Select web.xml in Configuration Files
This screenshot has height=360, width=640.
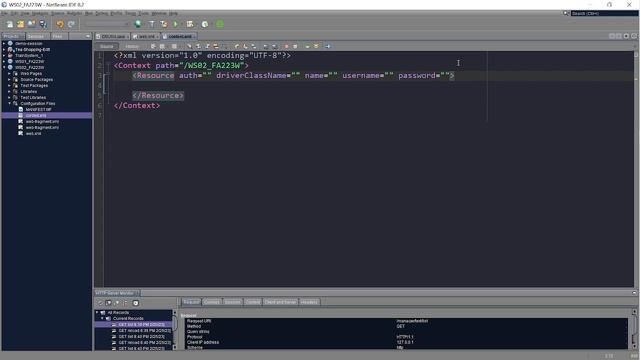click(33, 133)
